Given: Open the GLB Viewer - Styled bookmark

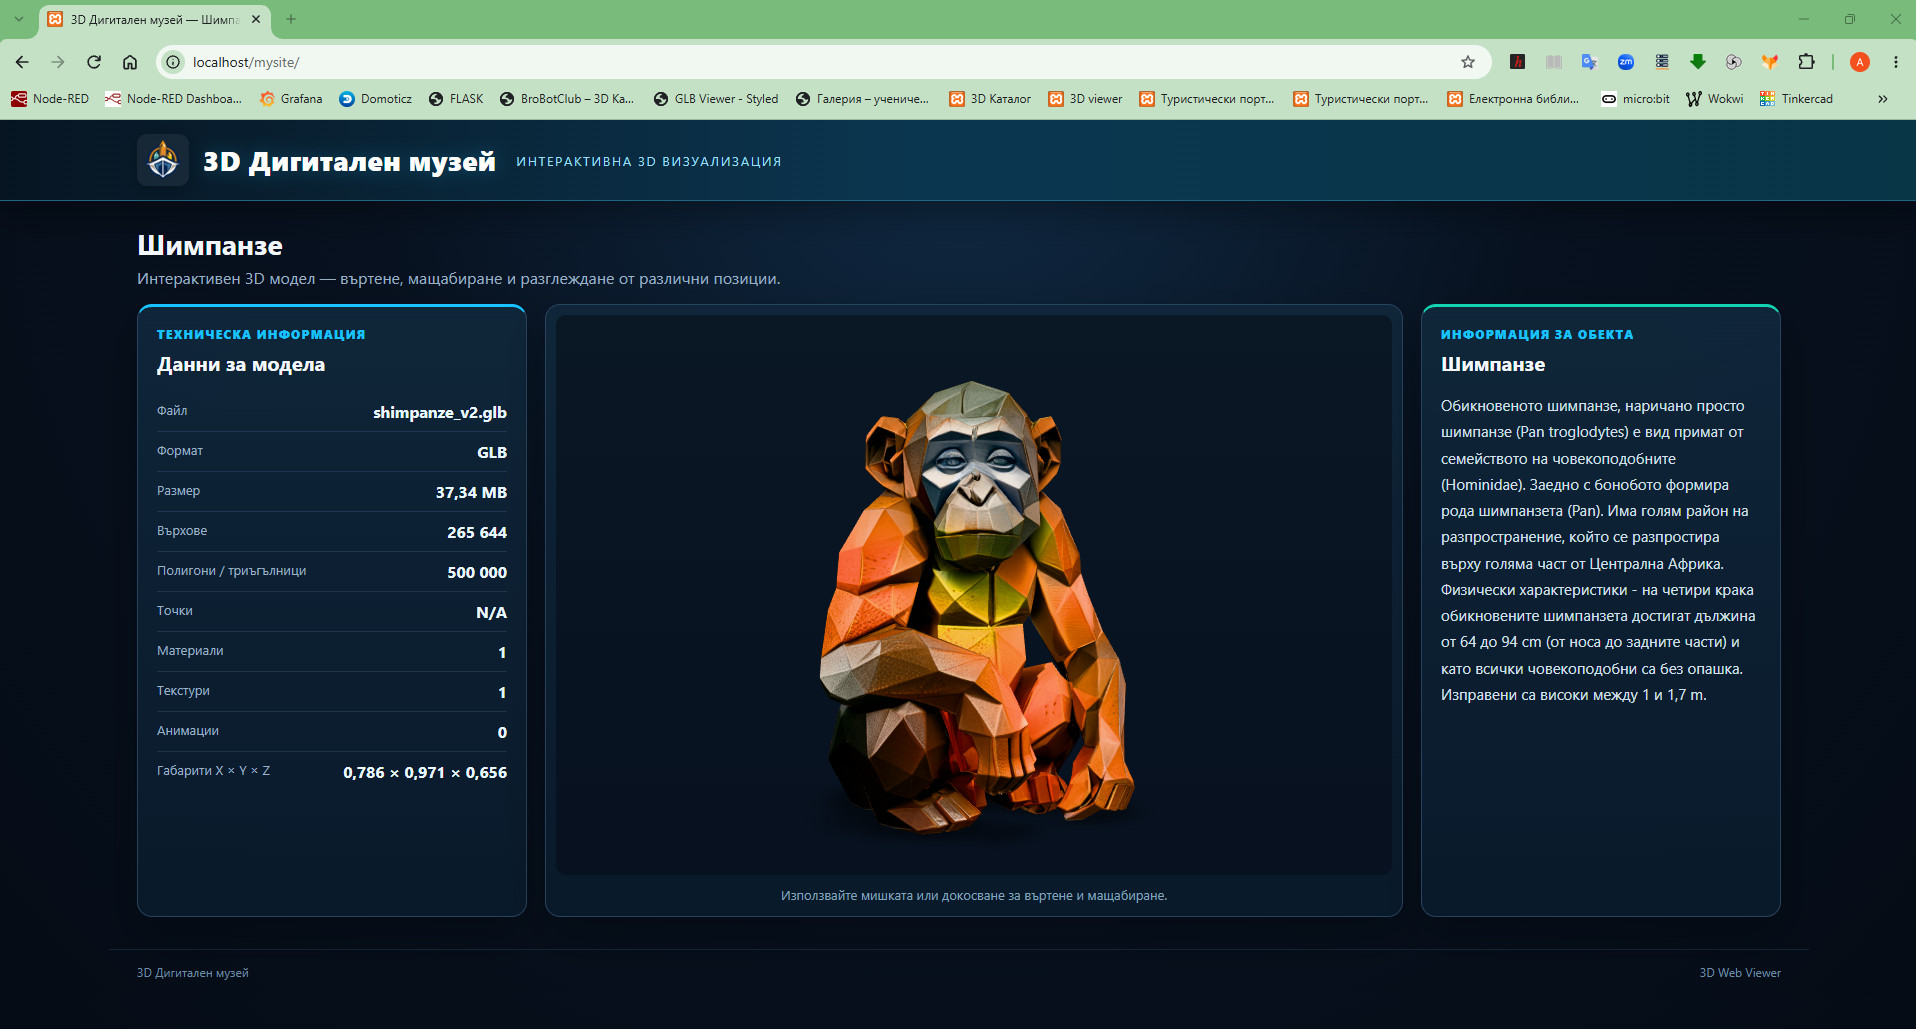Looking at the screenshot, I should click(x=716, y=99).
